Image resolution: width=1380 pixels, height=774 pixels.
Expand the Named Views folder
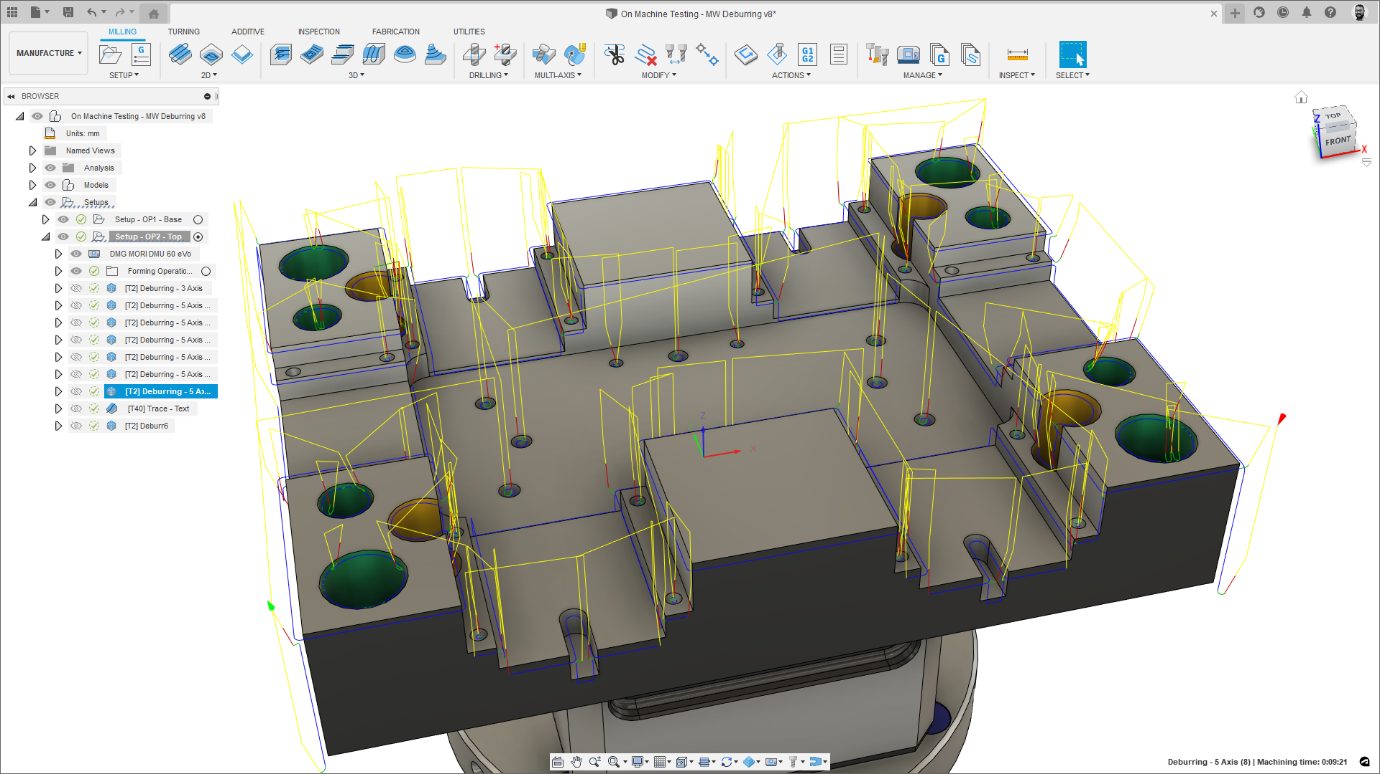32,151
